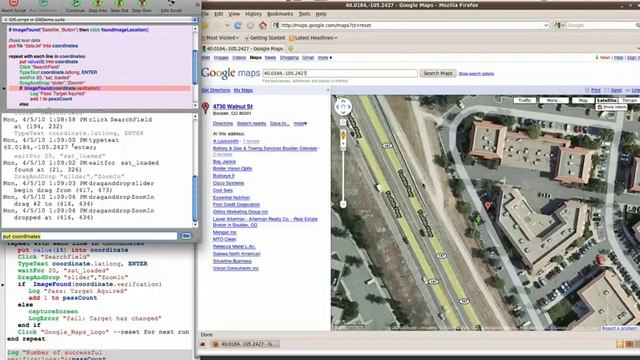
Task: Switch map to Map view
Action: pos(583,100)
